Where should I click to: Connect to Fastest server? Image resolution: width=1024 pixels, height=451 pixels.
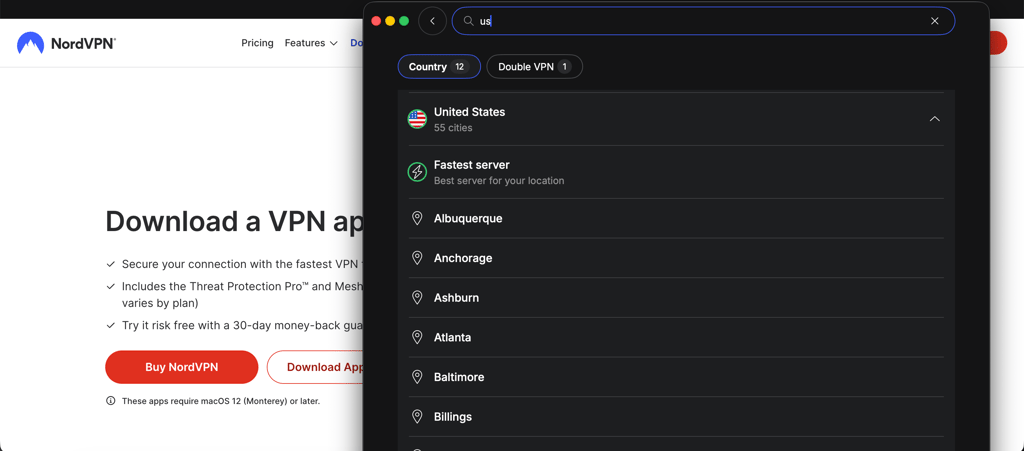coord(676,172)
